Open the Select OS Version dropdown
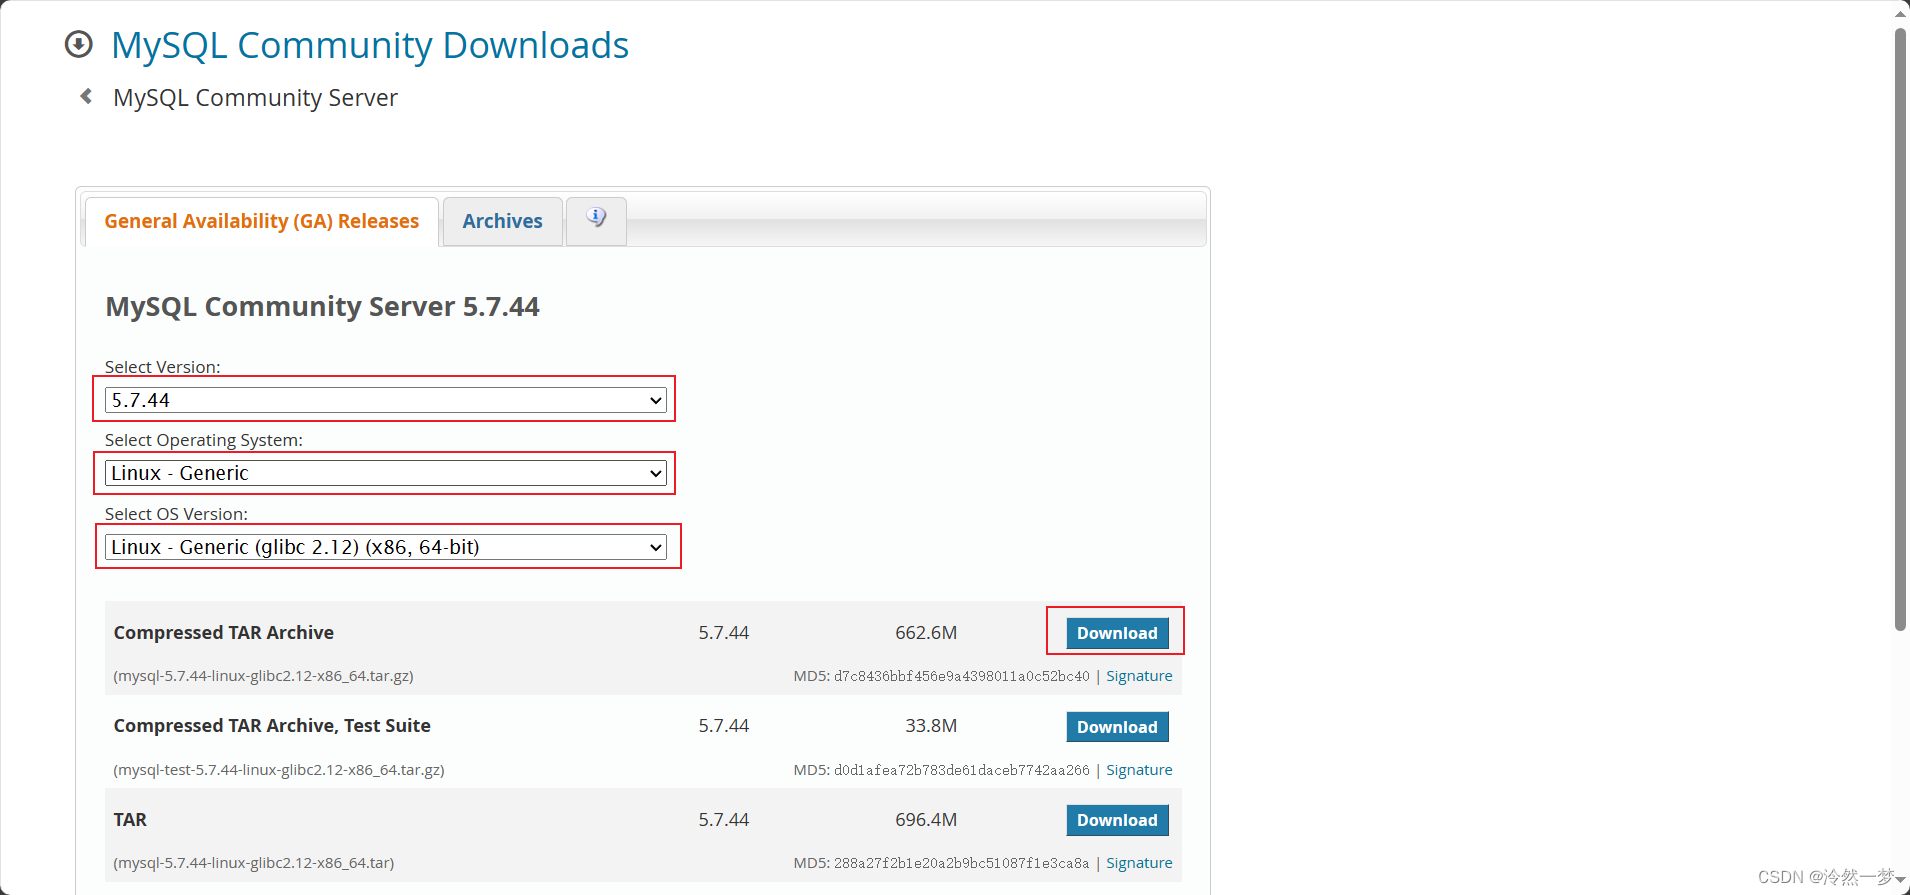The width and height of the screenshot is (1910, 895). pos(386,547)
